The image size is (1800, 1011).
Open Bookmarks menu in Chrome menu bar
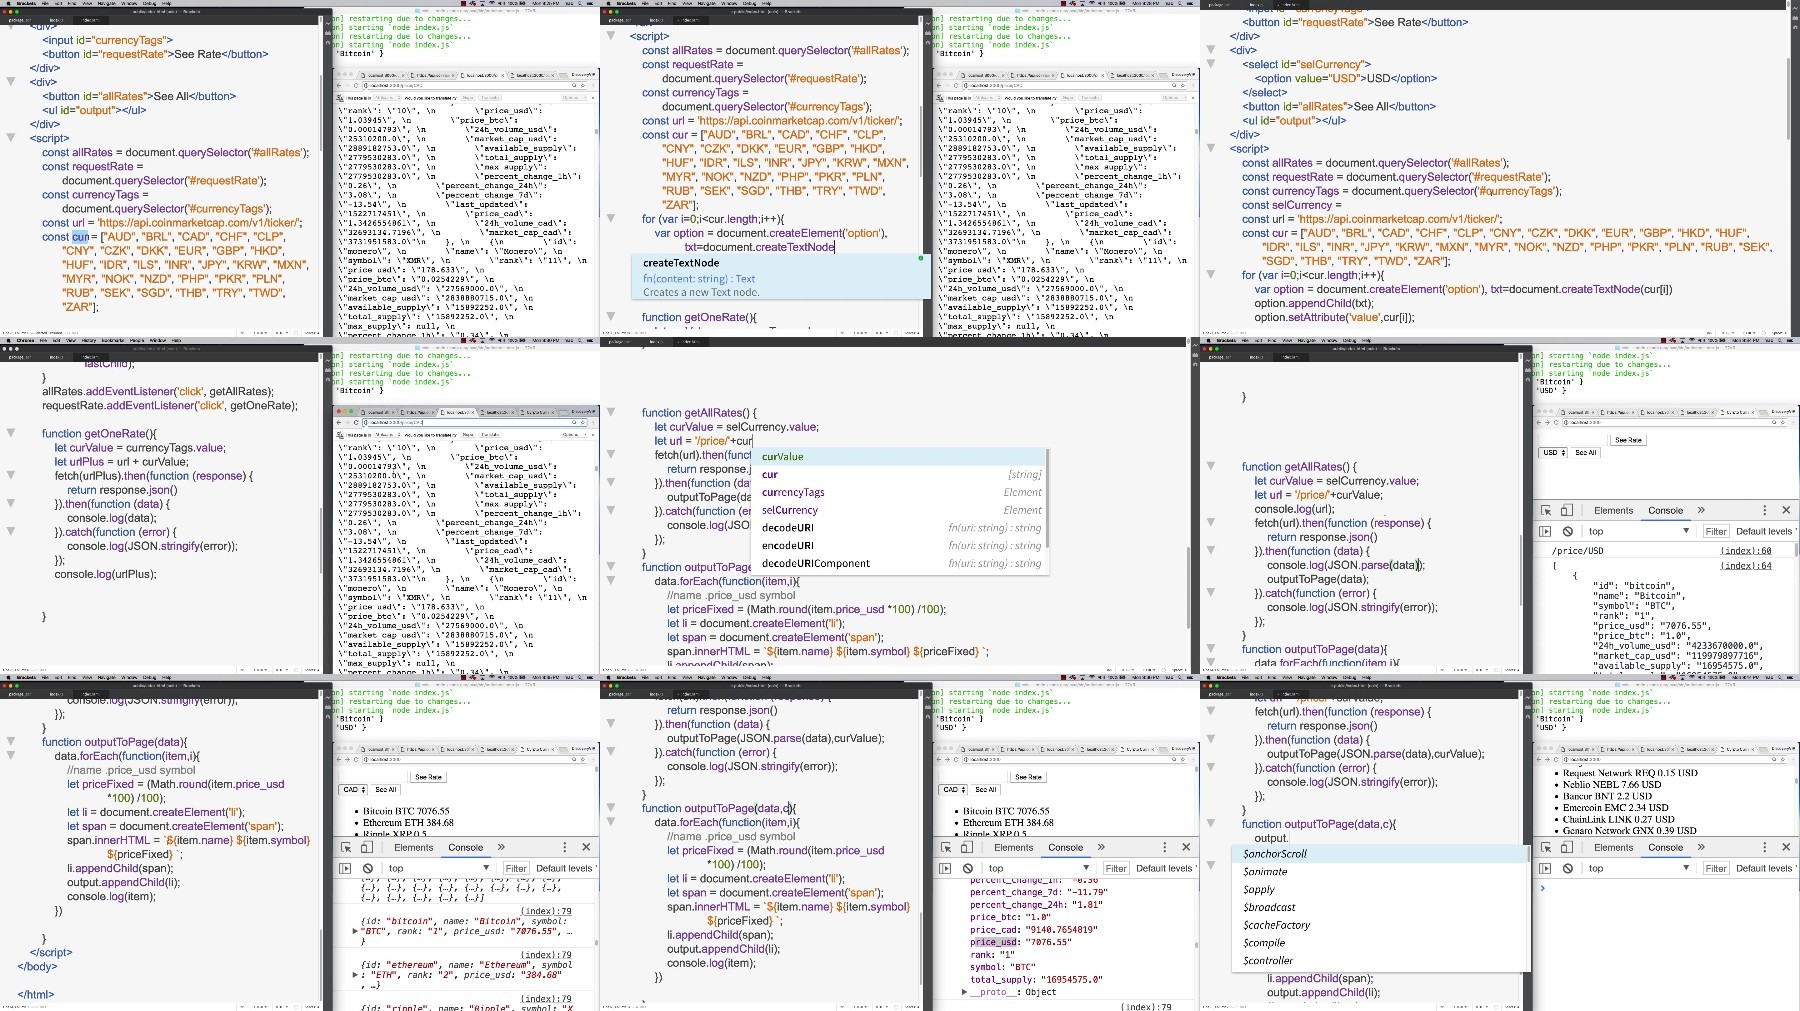(113, 341)
